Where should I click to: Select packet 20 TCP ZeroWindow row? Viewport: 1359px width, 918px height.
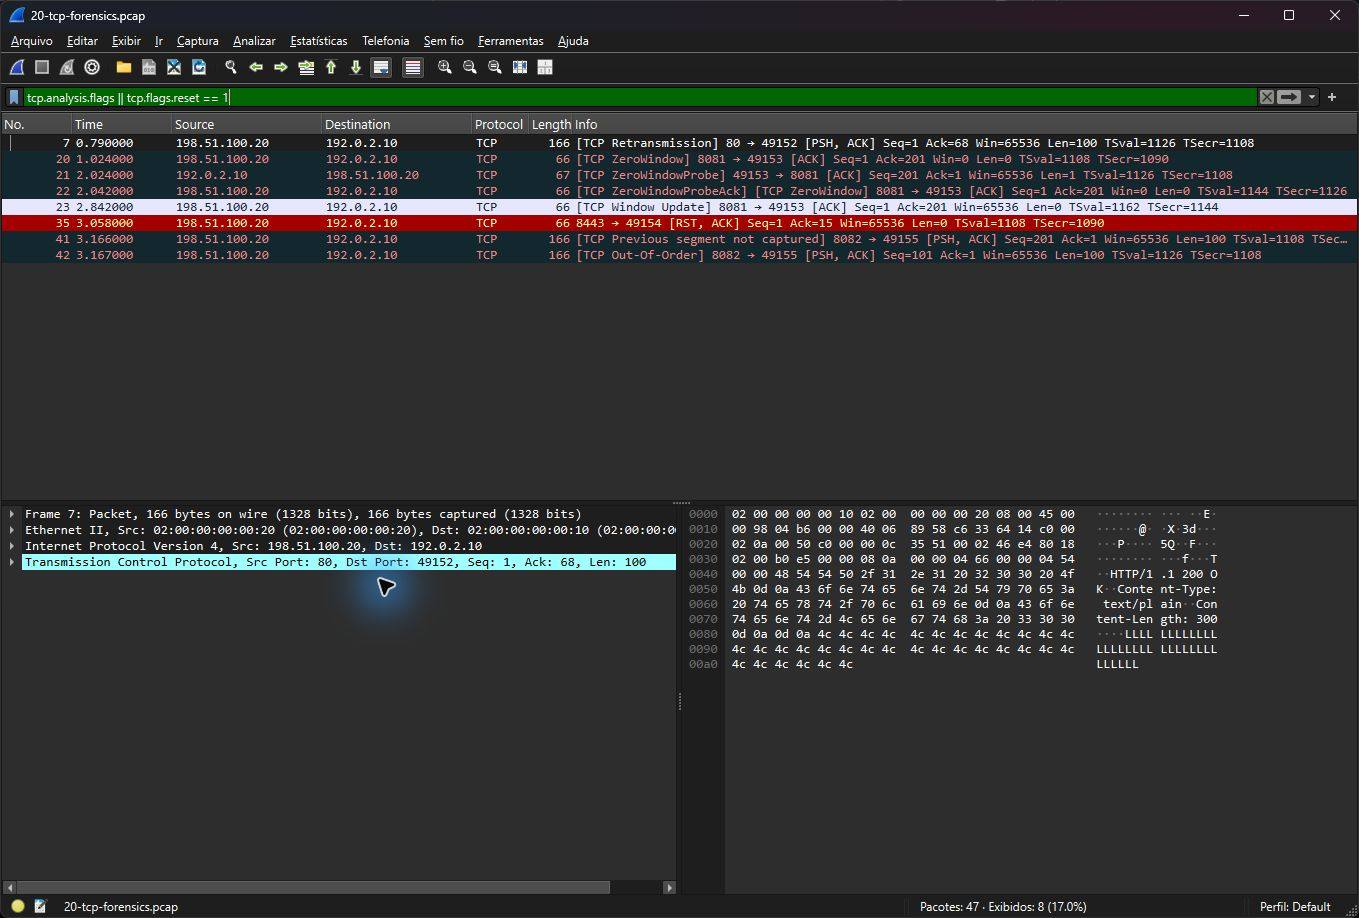[x=679, y=159]
